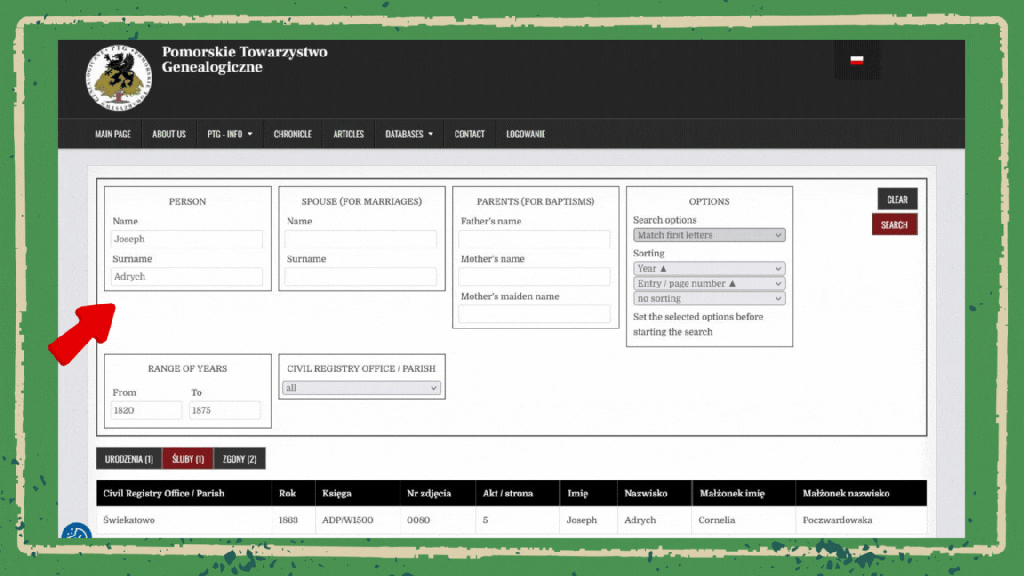
Task: Open the PTG - Info menu
Action: [x=229, y=134]
